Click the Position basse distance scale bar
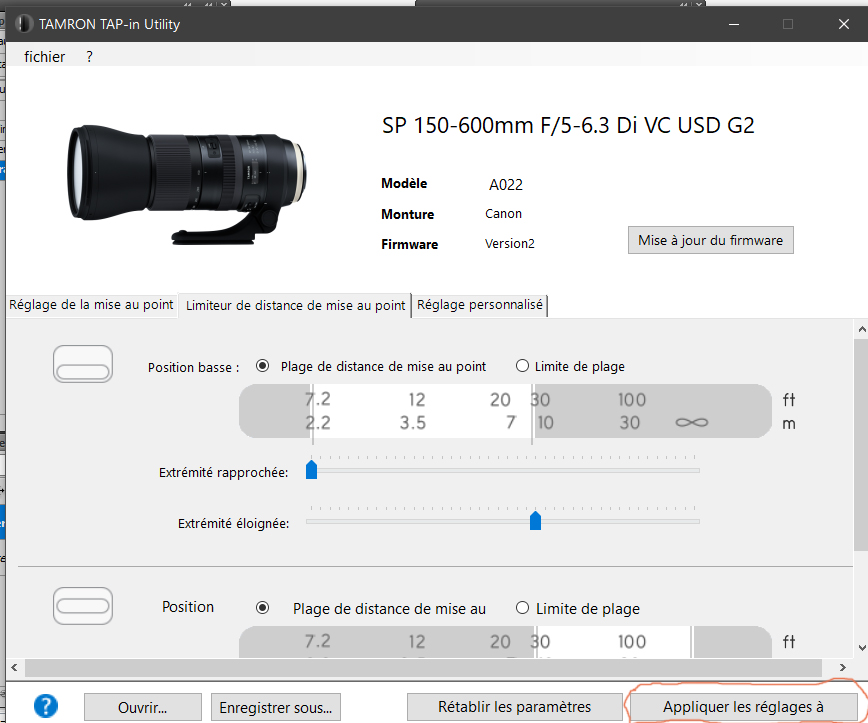Image resolution: width=868 pixels, height=723 pixels. click(x=505, y=411)
